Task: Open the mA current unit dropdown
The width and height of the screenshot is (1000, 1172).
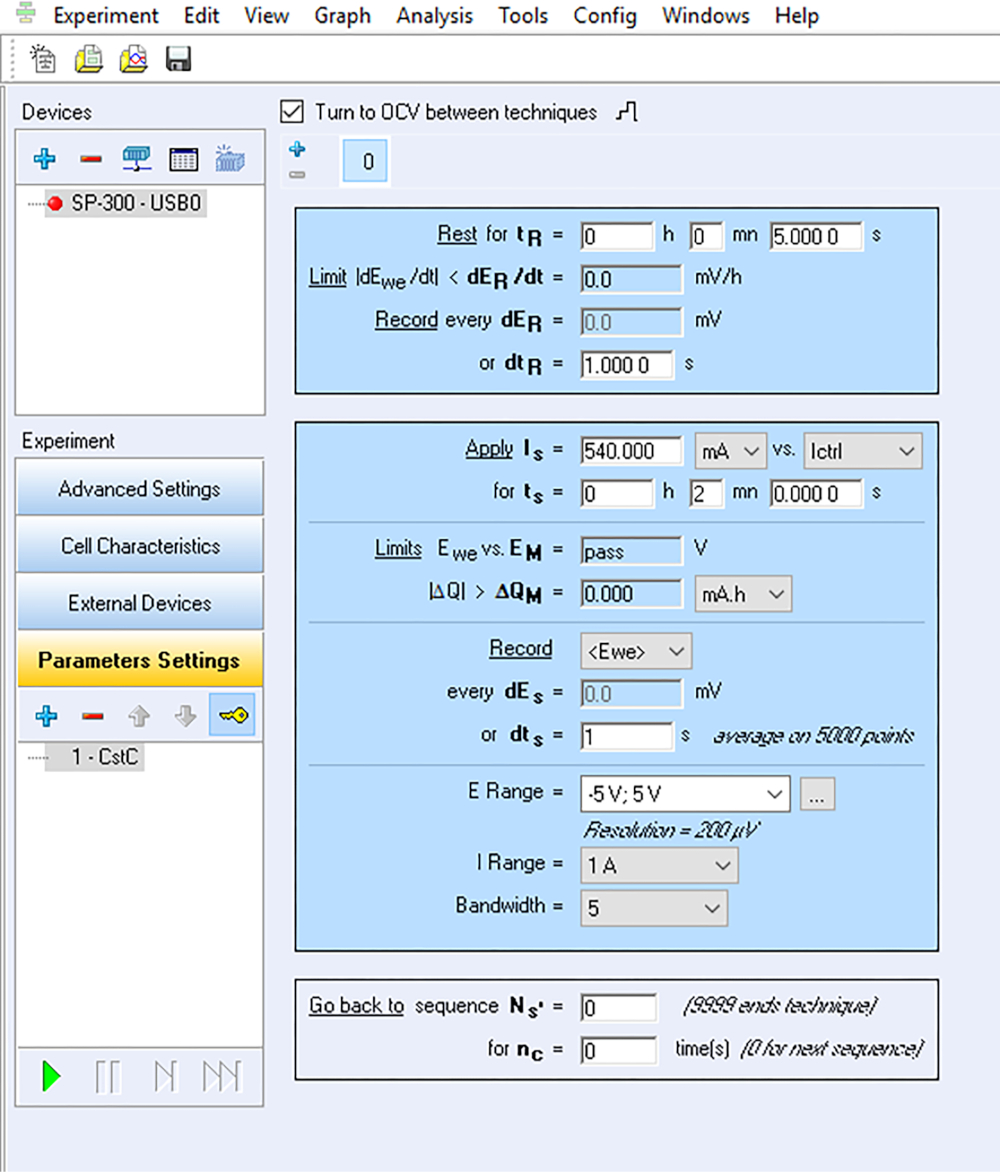Action: tap(730, 451)
